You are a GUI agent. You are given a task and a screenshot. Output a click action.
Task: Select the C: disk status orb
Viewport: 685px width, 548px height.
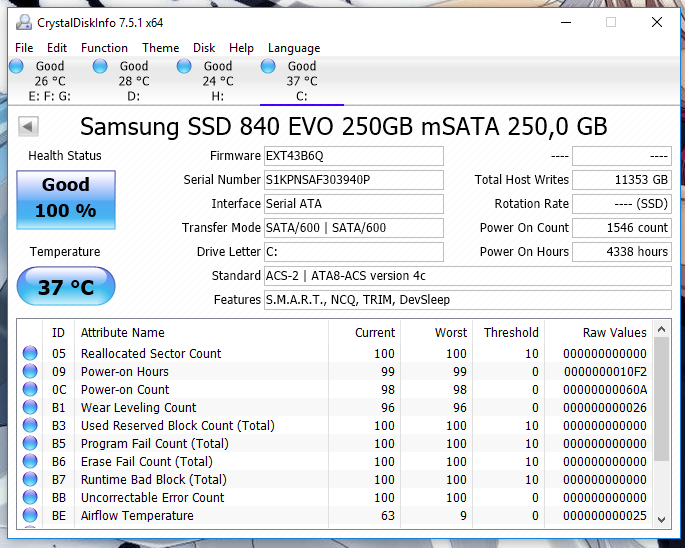click(268, 66)
